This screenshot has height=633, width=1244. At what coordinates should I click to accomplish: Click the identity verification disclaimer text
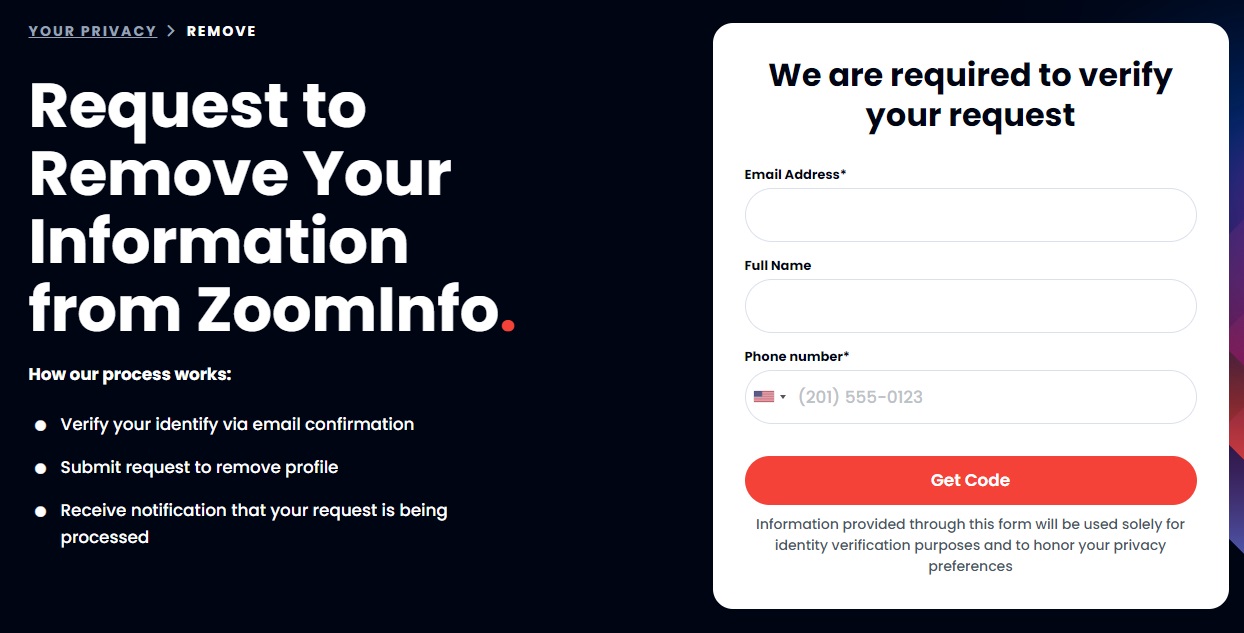(x=970, y=544)
